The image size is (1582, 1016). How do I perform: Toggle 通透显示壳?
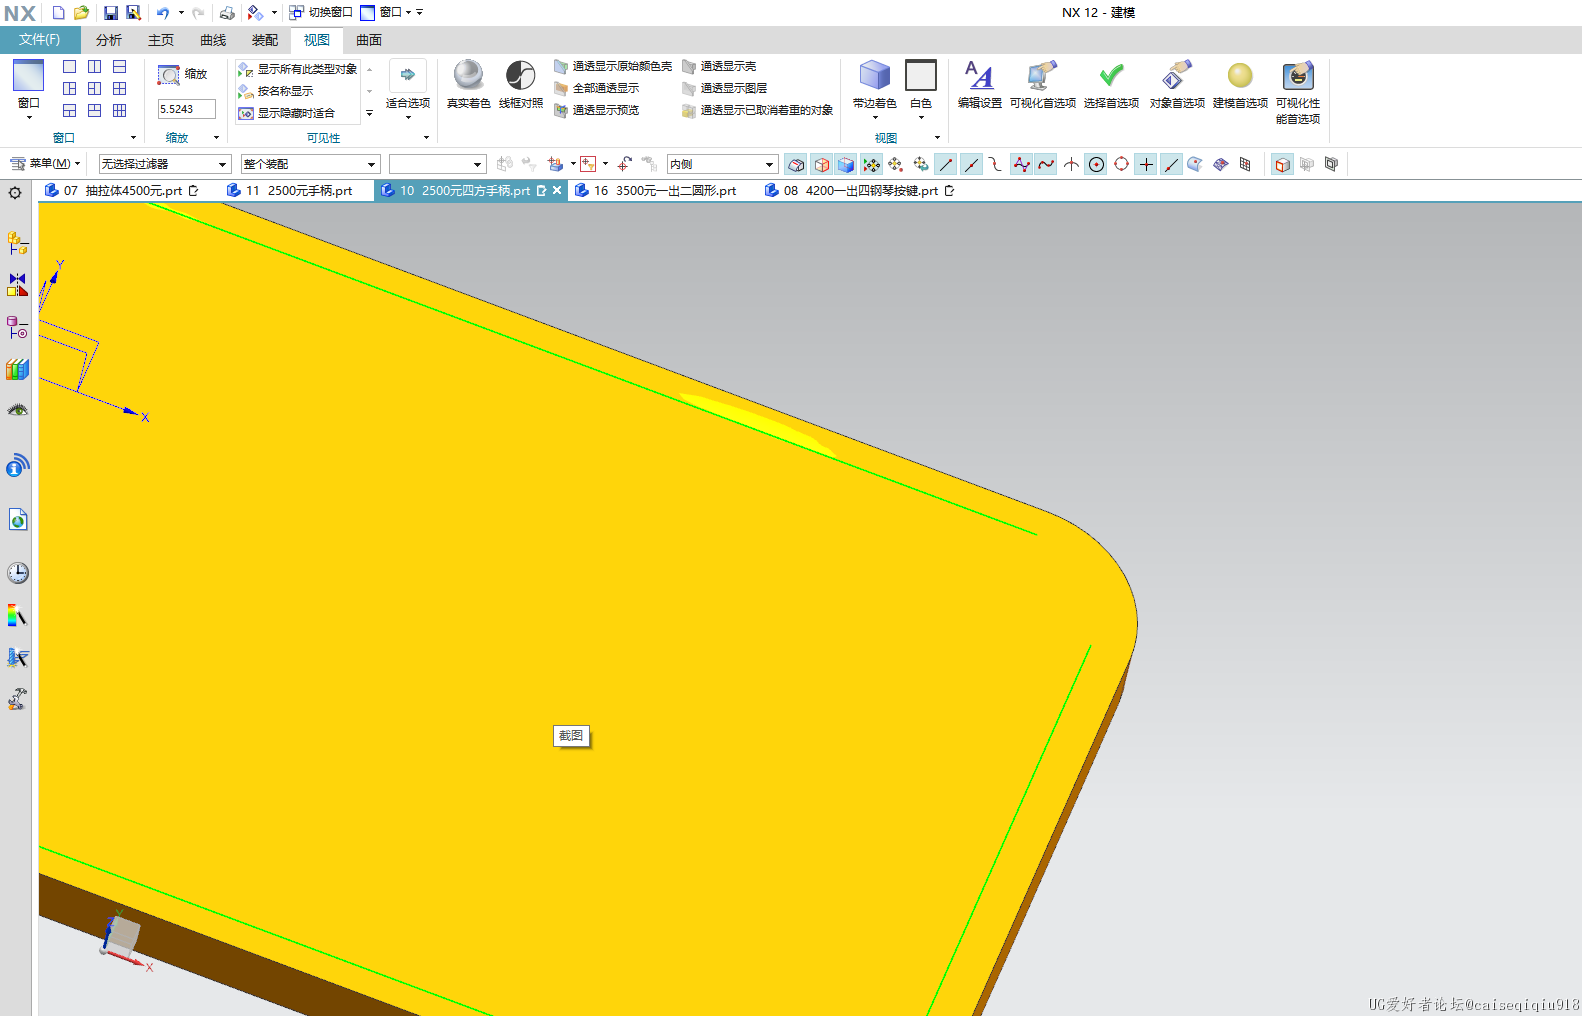pyautogui.click(x=719, y=66)
